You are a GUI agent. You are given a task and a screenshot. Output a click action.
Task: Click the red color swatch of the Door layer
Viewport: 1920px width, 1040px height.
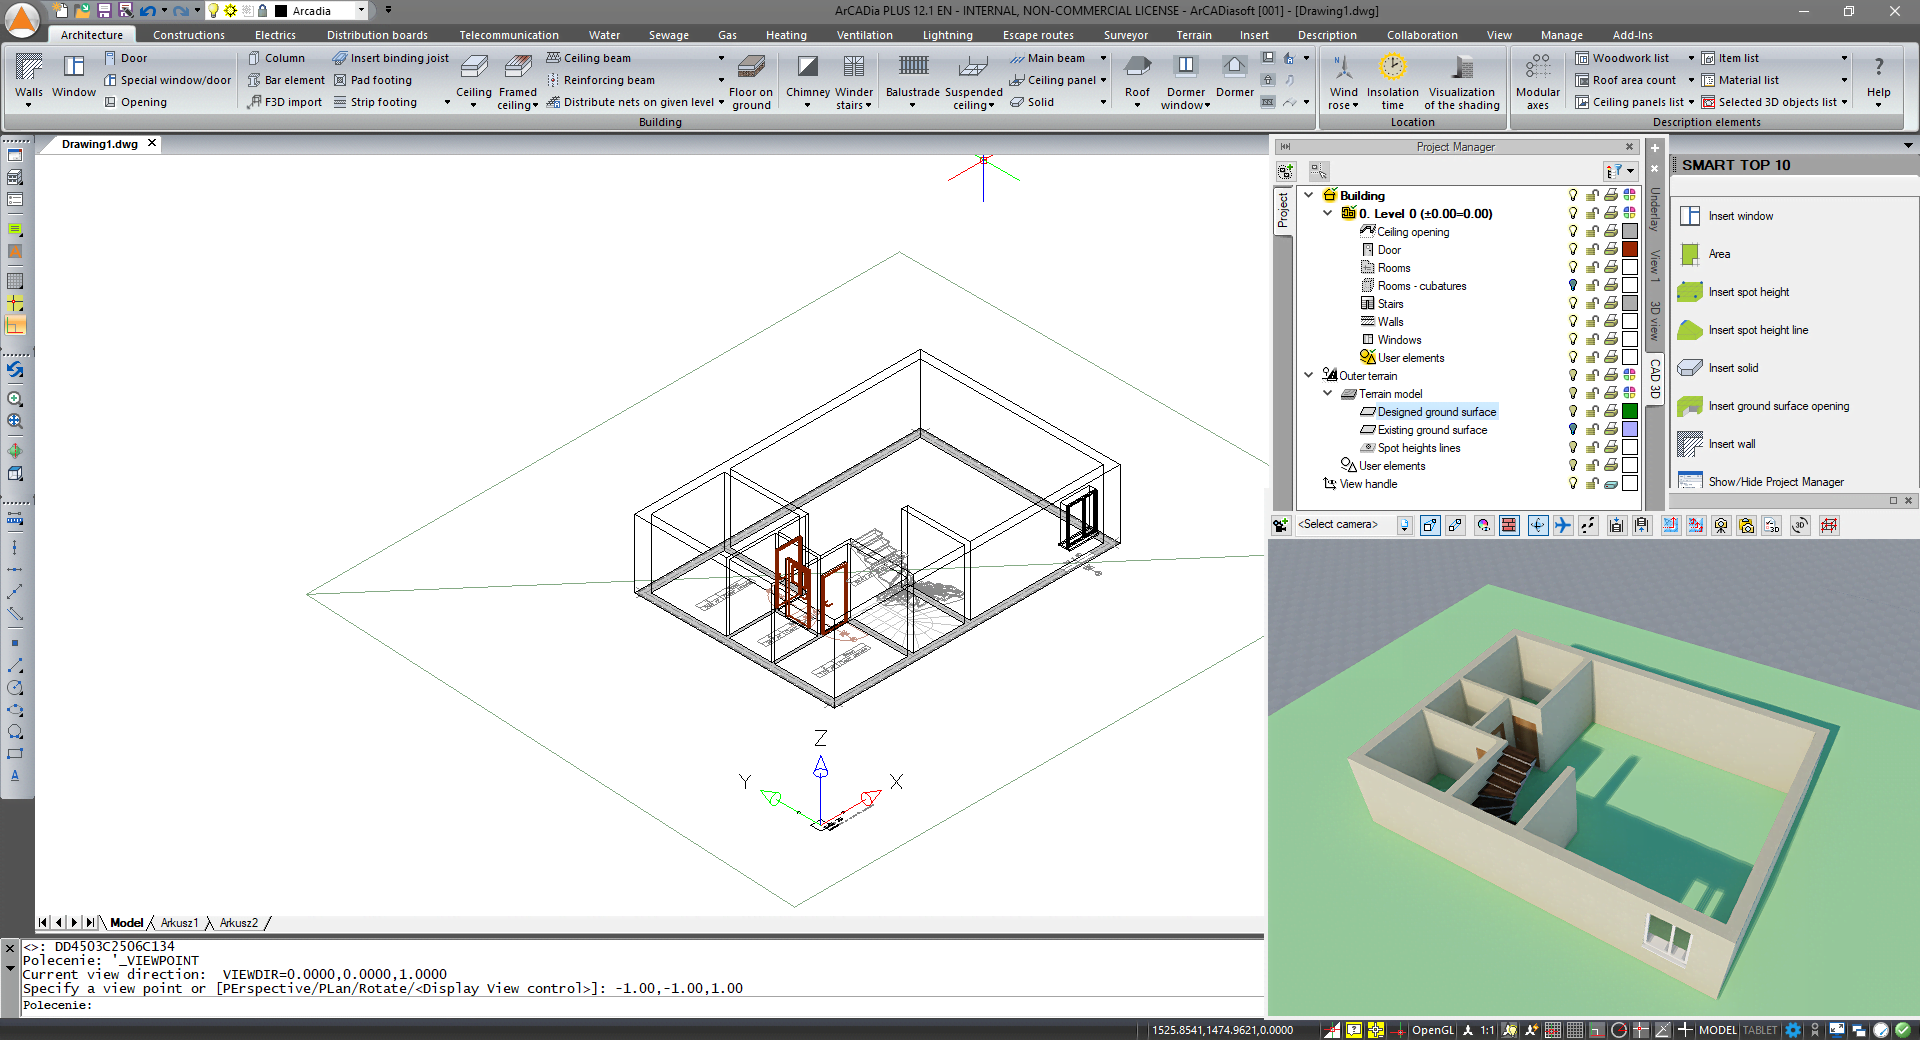pos(1630,250)
